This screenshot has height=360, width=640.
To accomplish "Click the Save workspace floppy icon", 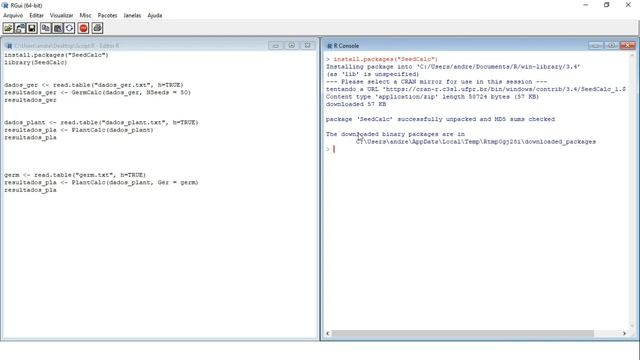I will click(x=32, y=28).
